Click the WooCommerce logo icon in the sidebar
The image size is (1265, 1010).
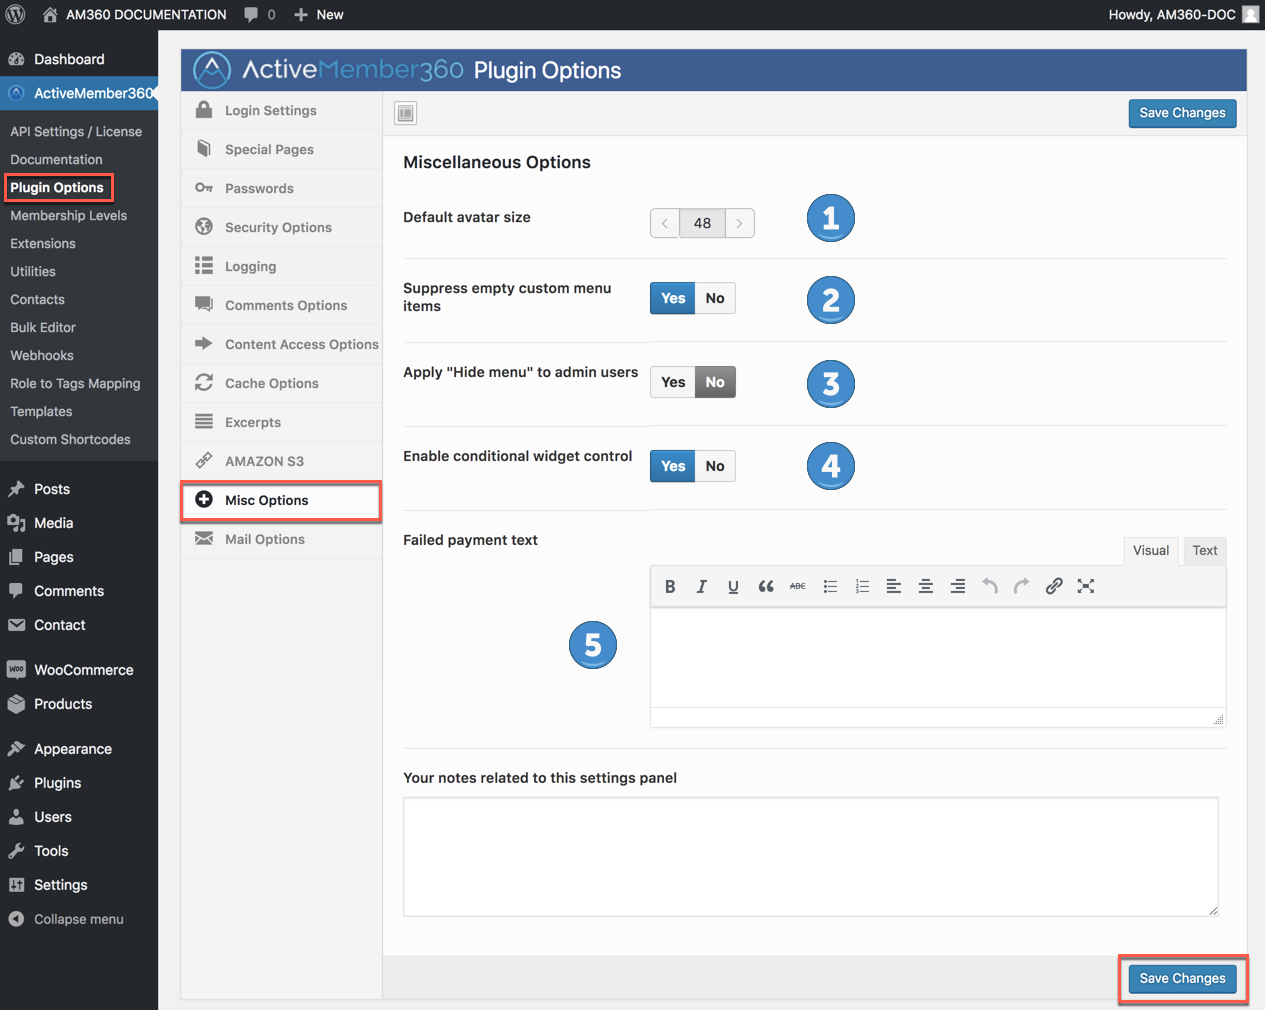pyautogui.click(x=16, y=670)
